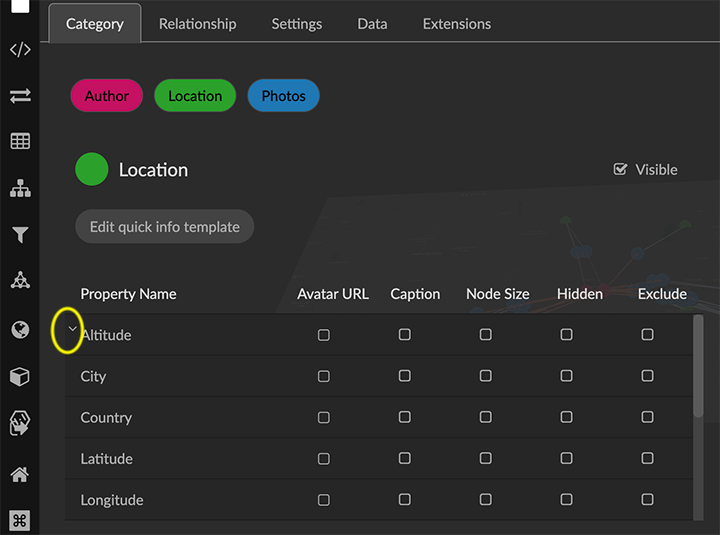Switch to the Relationship tab
Screen dimensions: 720x535
click(x=197, y=23)
